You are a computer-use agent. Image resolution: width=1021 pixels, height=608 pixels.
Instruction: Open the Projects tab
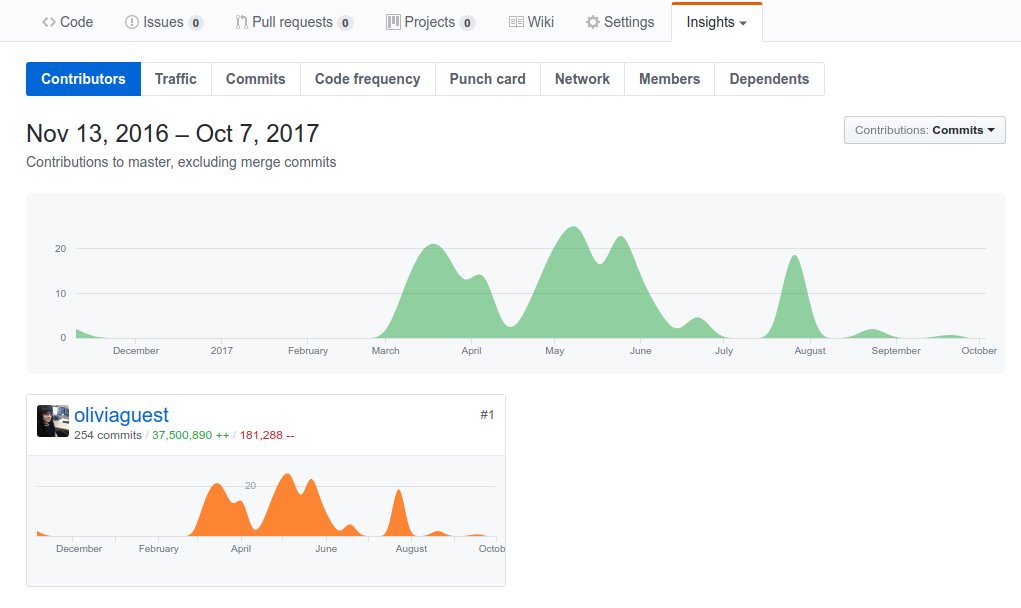pos(430,22)
